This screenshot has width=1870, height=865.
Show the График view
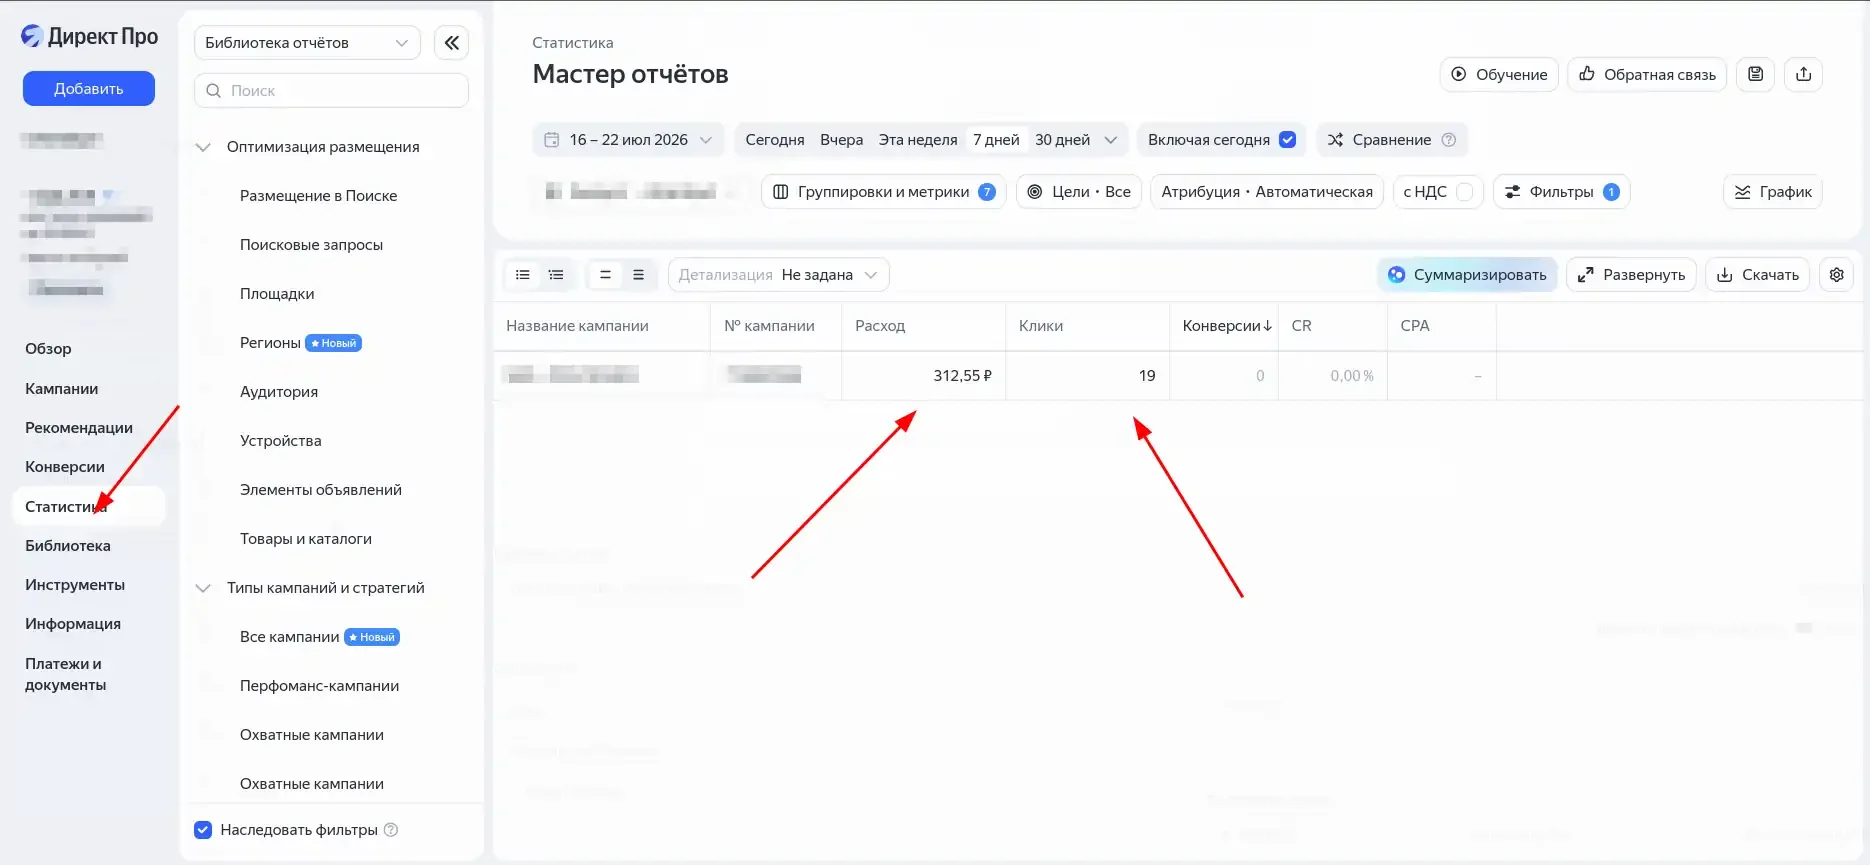coord(1773,192)
